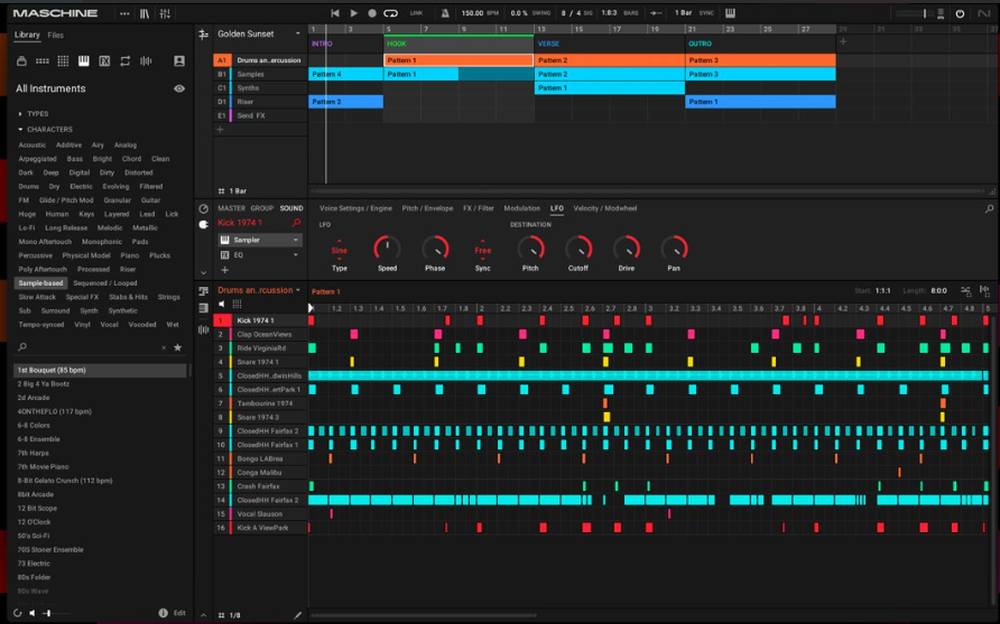Image resolution: width=1000 pixels, height=624 pixels.
Task: Click the NI logo in top right
Action: point(984,13)
